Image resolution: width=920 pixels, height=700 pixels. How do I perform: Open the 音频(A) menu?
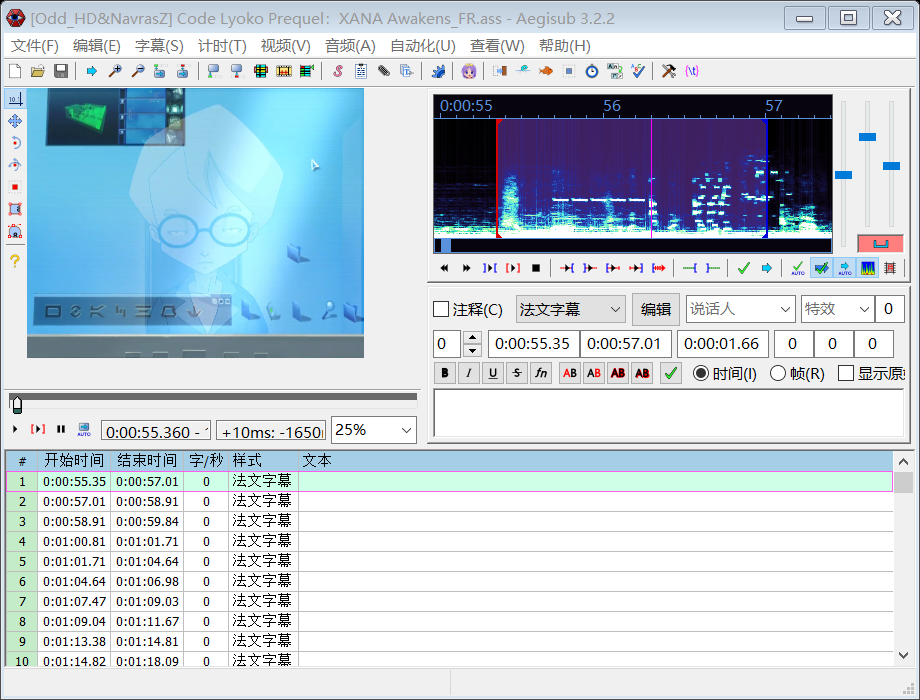pyautogui.click(x=350, y=46)
